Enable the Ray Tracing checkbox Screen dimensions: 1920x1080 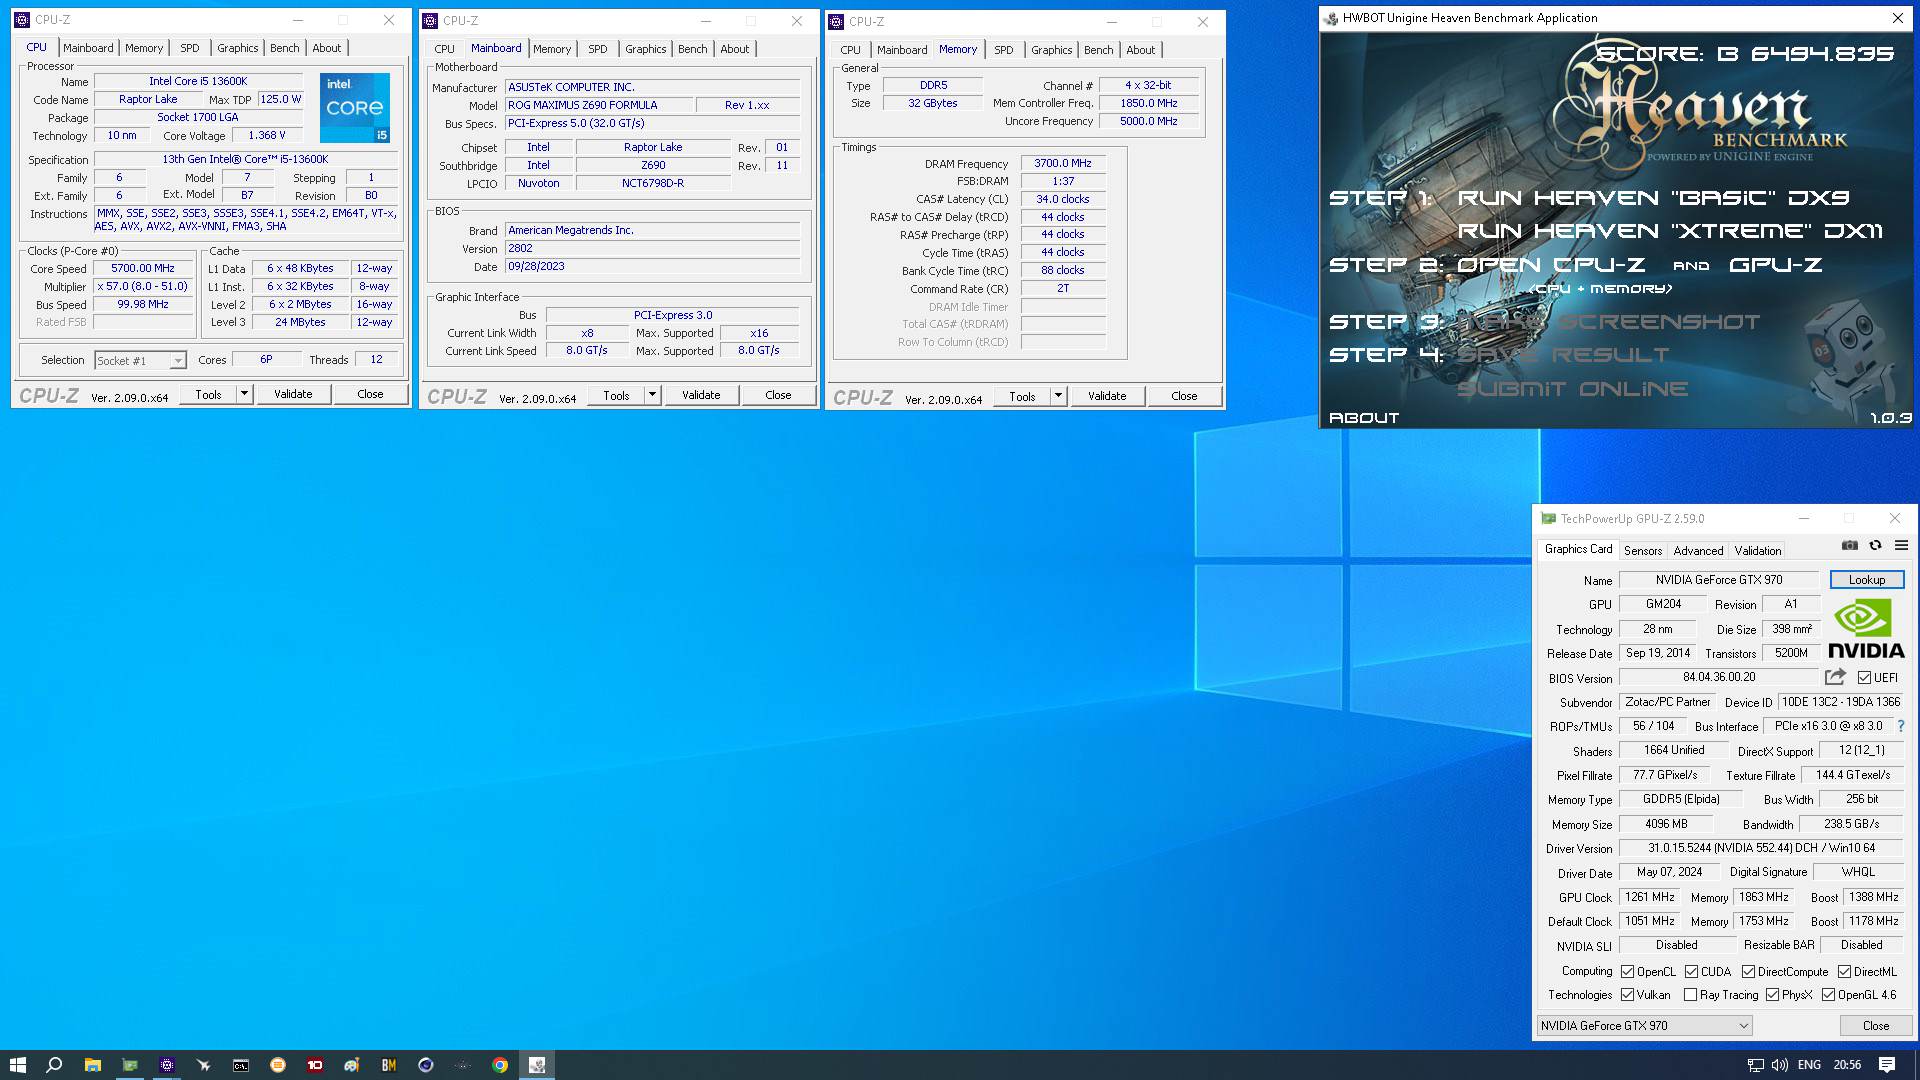[x=1690, y=995]
